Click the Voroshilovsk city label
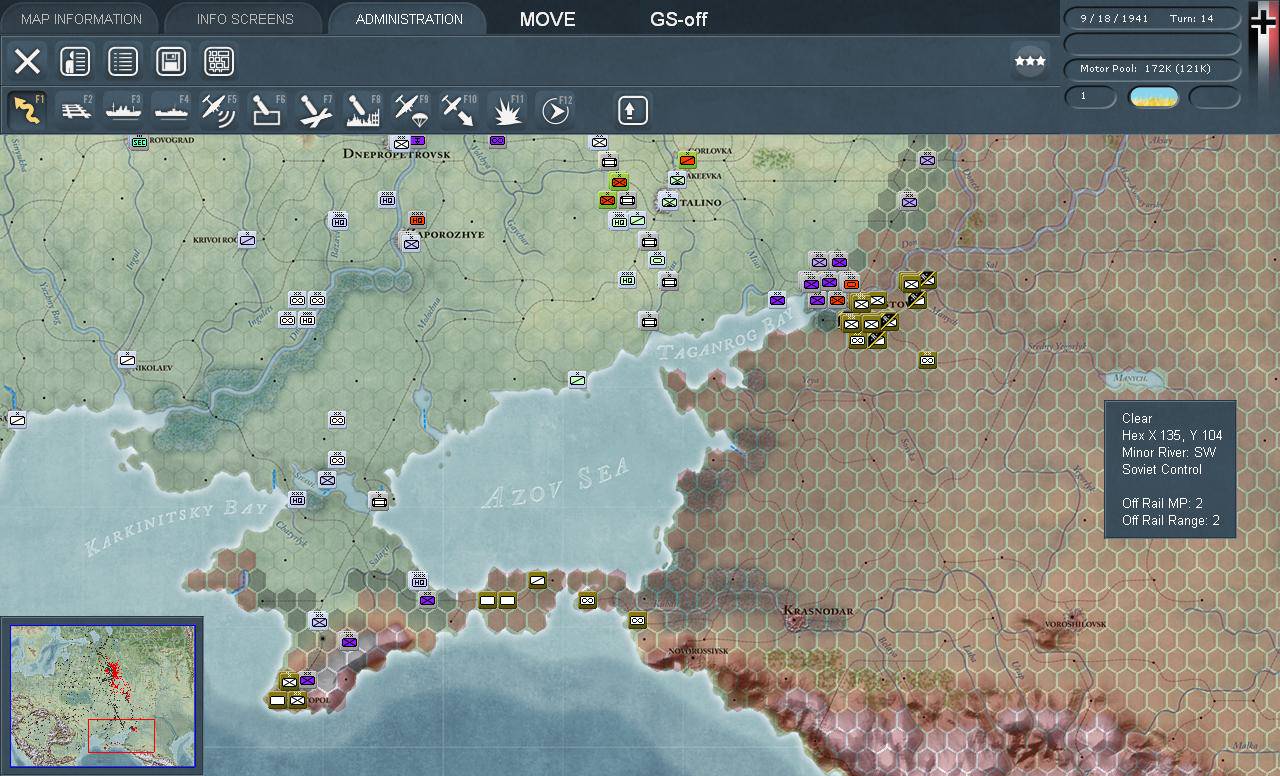 pyautogui.click(x=1075, y=624)
